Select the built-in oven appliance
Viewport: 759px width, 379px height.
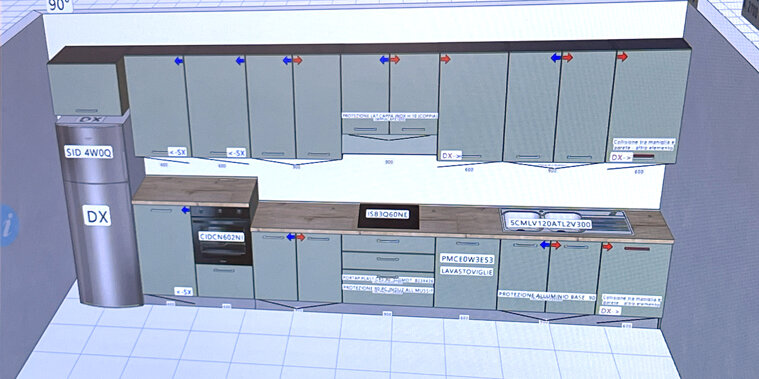[222, 236]
